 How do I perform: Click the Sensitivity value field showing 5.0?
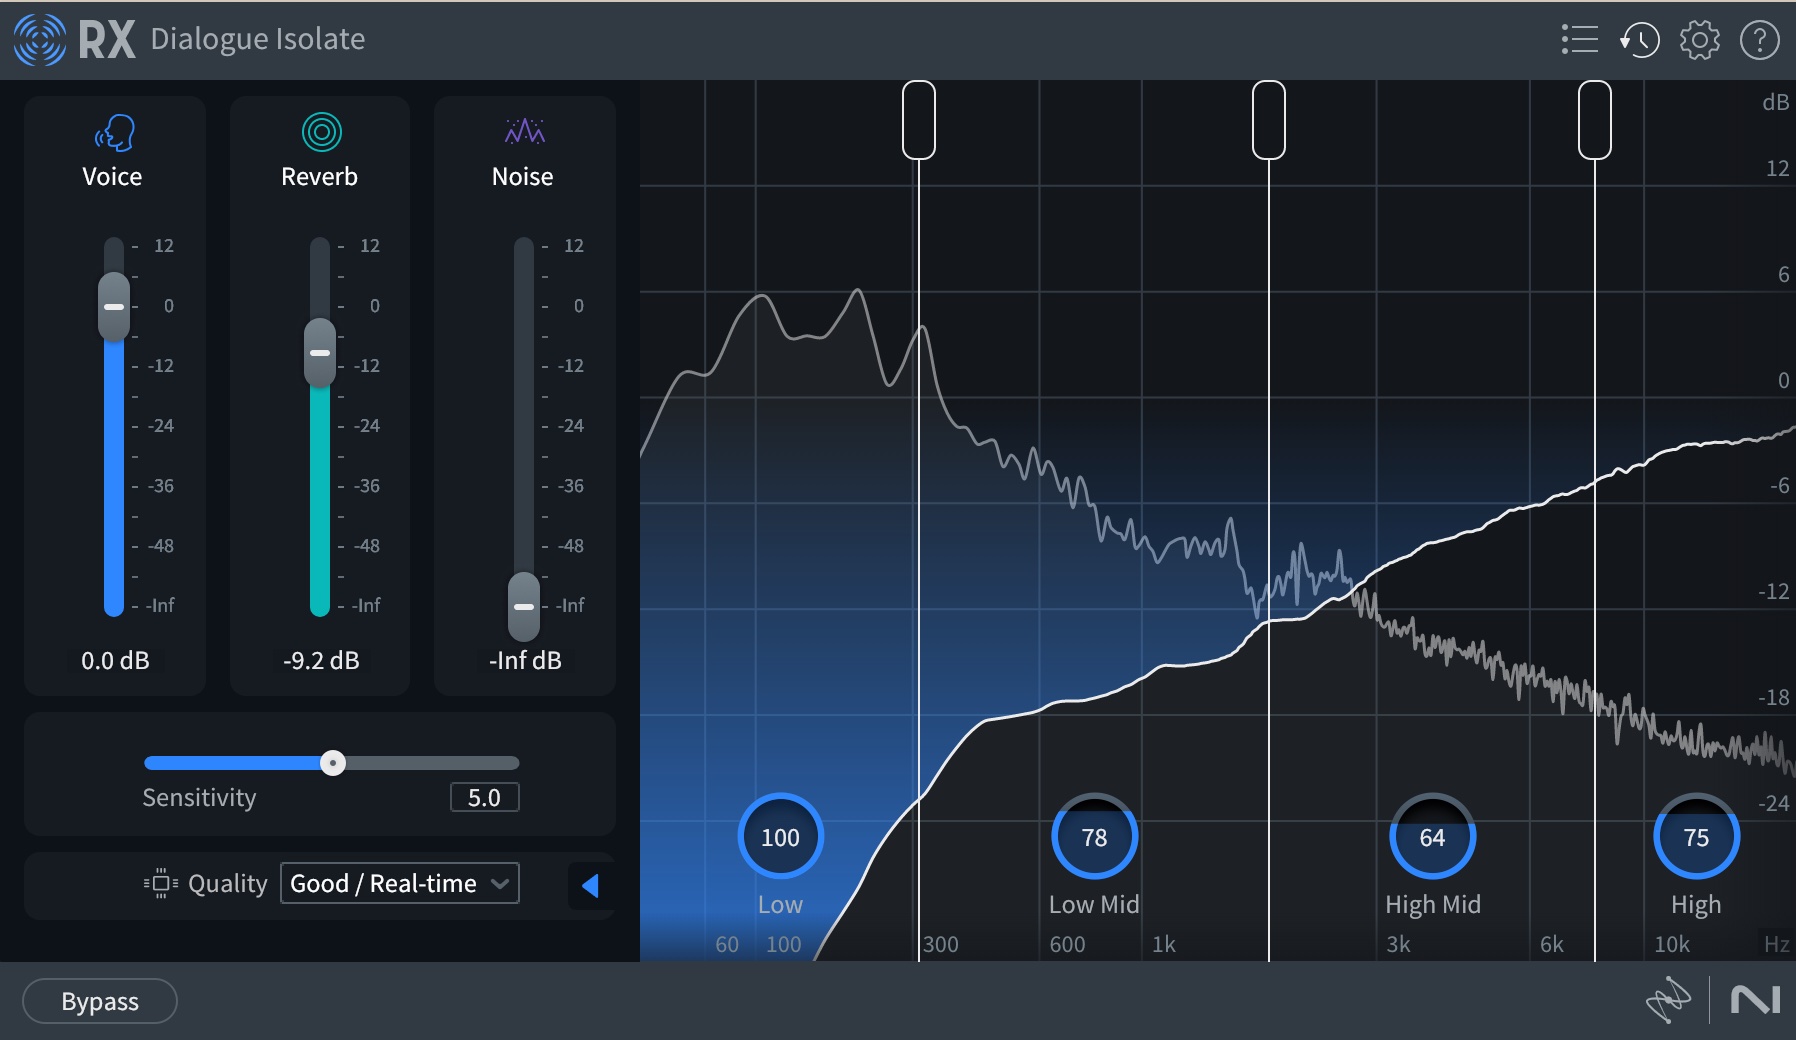pos(485,797)
